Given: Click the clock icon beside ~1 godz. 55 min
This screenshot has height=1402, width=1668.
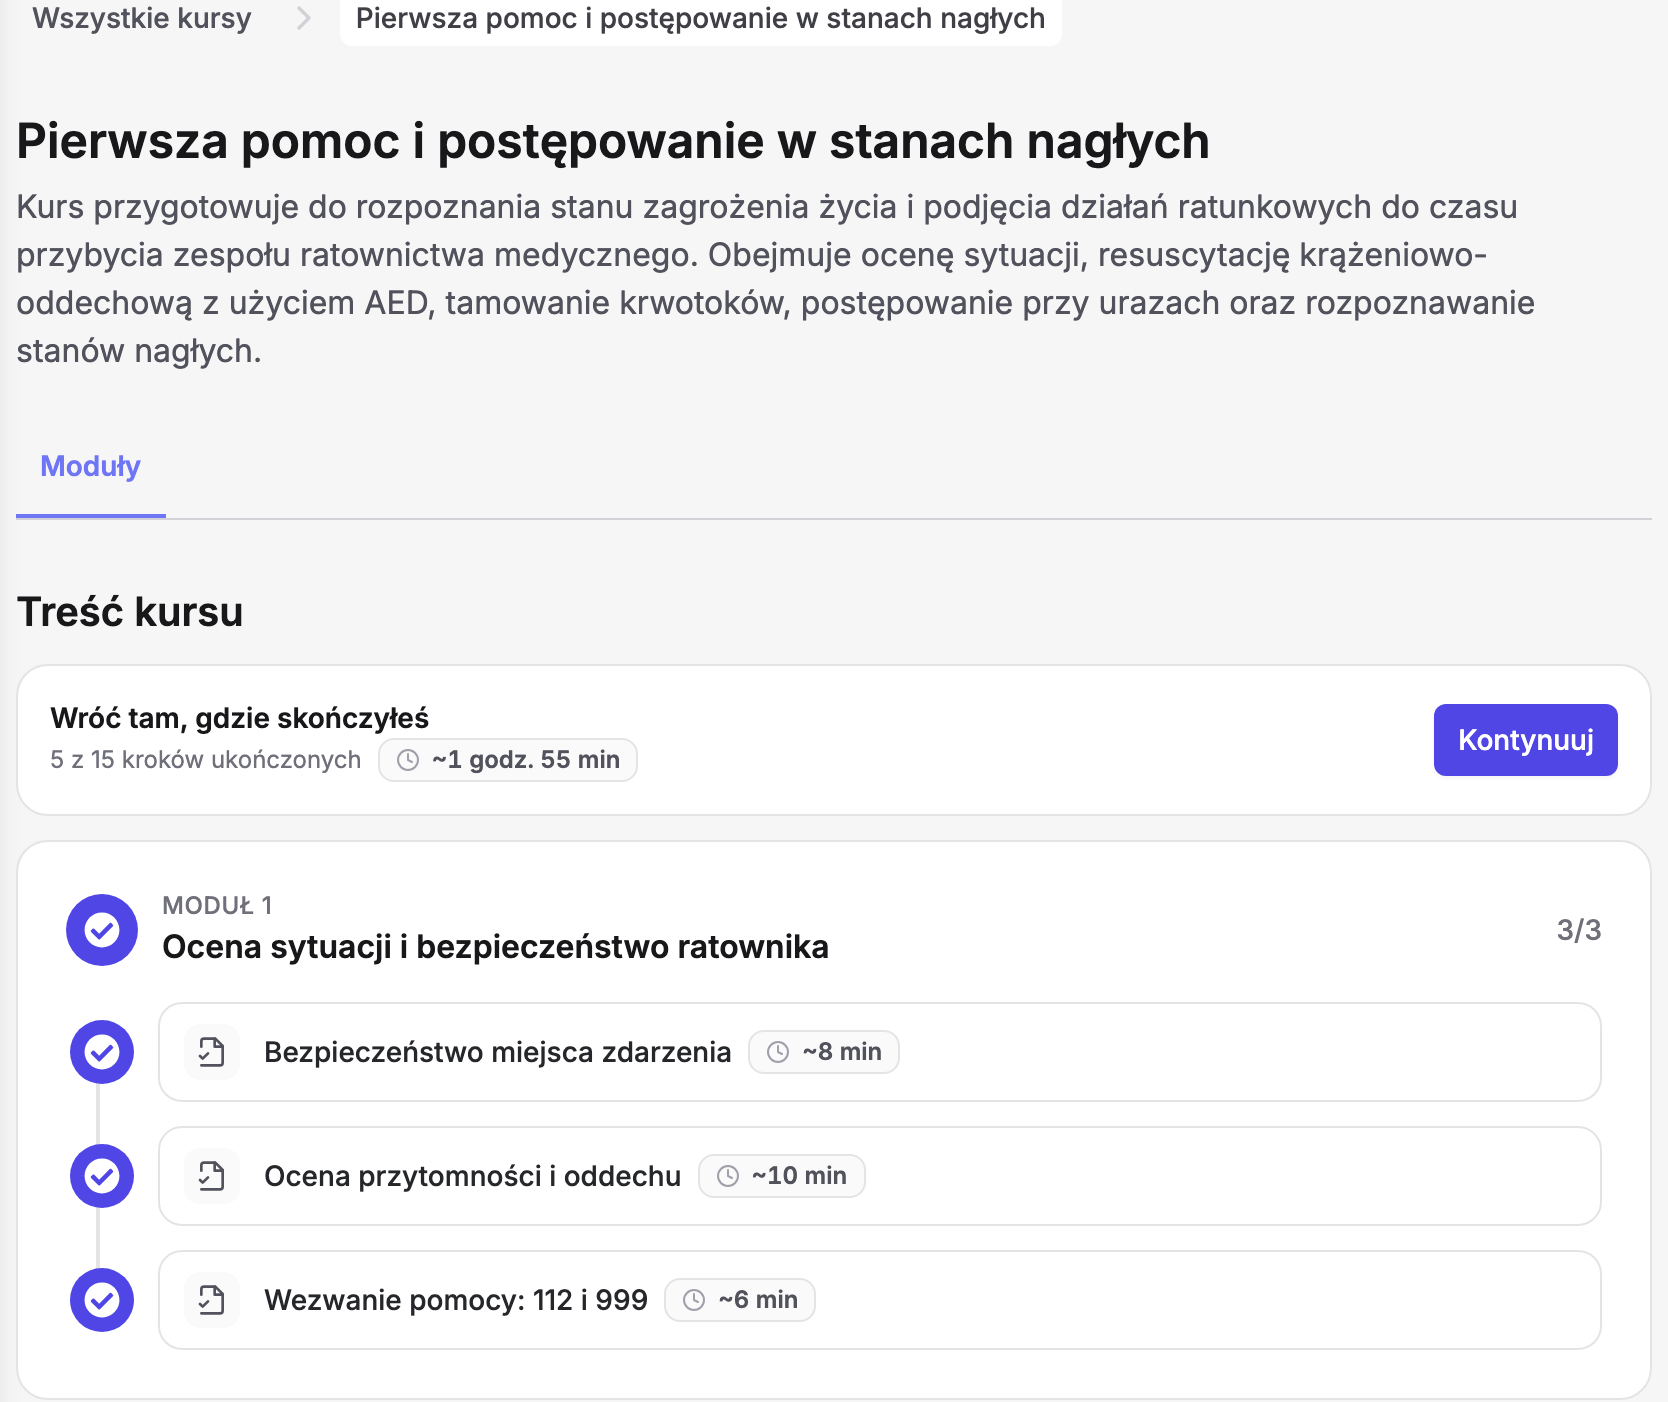Looking at the screenshot, I should pyautogui.click(x=408, y=760).
